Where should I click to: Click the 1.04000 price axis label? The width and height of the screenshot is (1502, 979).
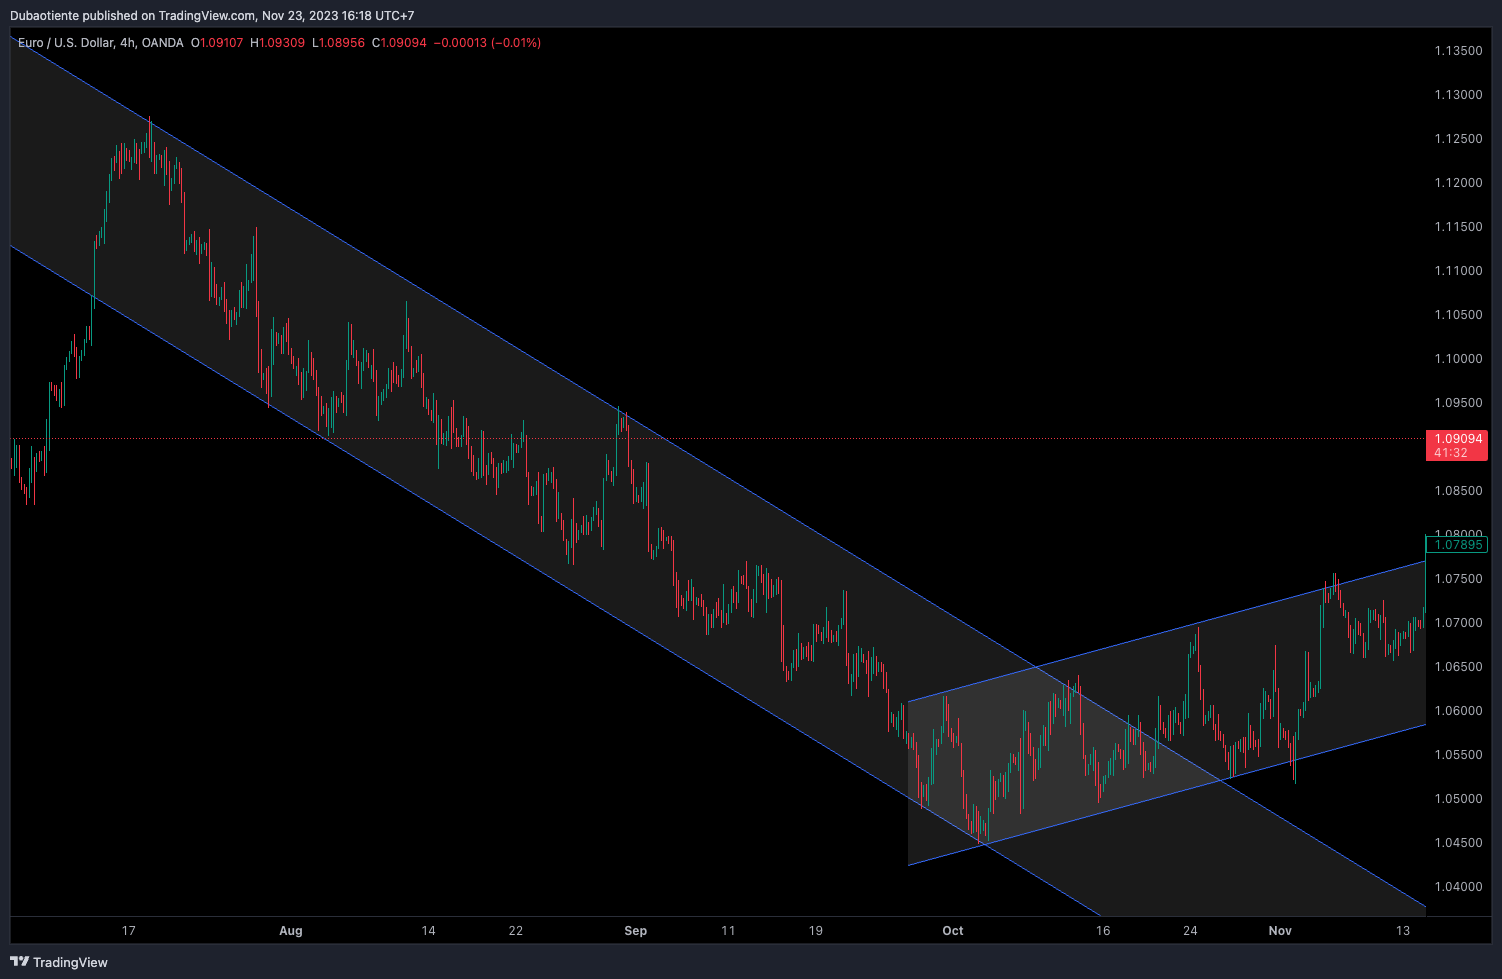1458,887
